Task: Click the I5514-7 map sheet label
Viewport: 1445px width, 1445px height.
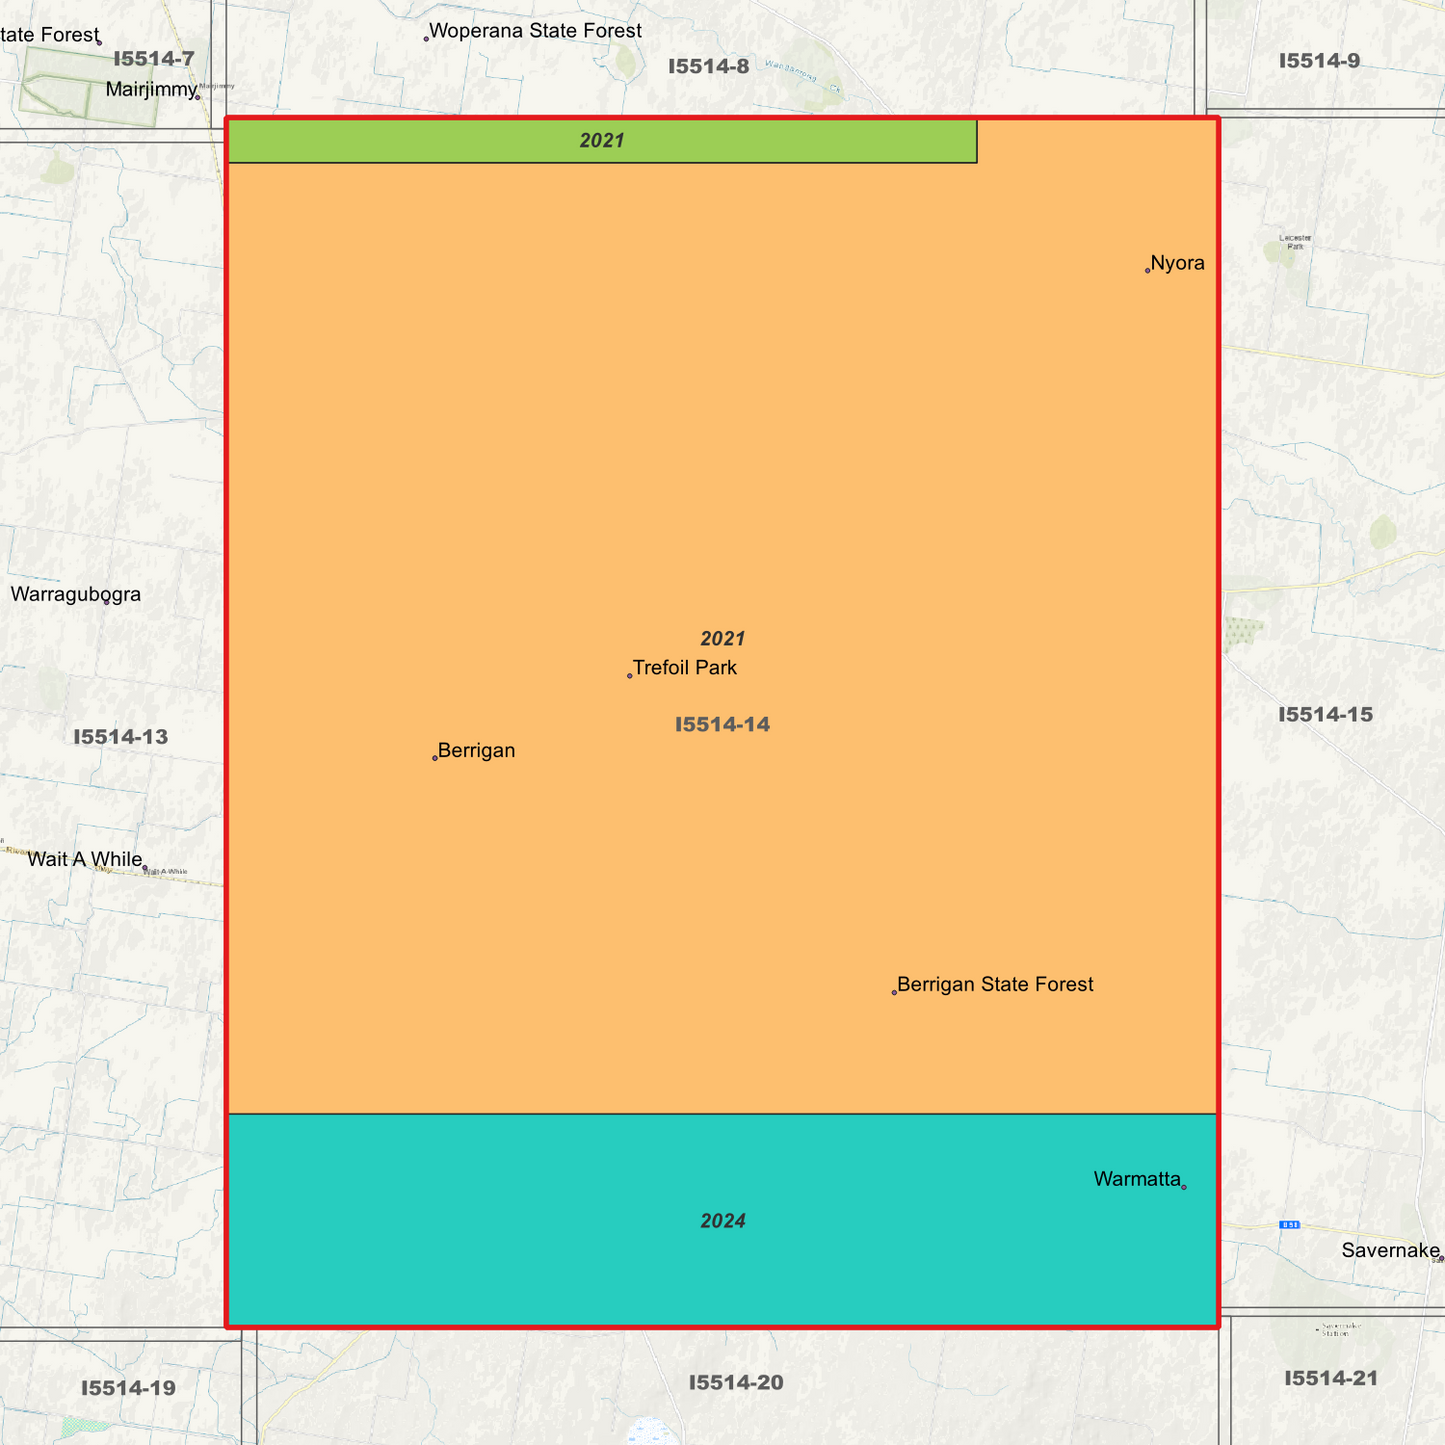Action: point(153,59)
